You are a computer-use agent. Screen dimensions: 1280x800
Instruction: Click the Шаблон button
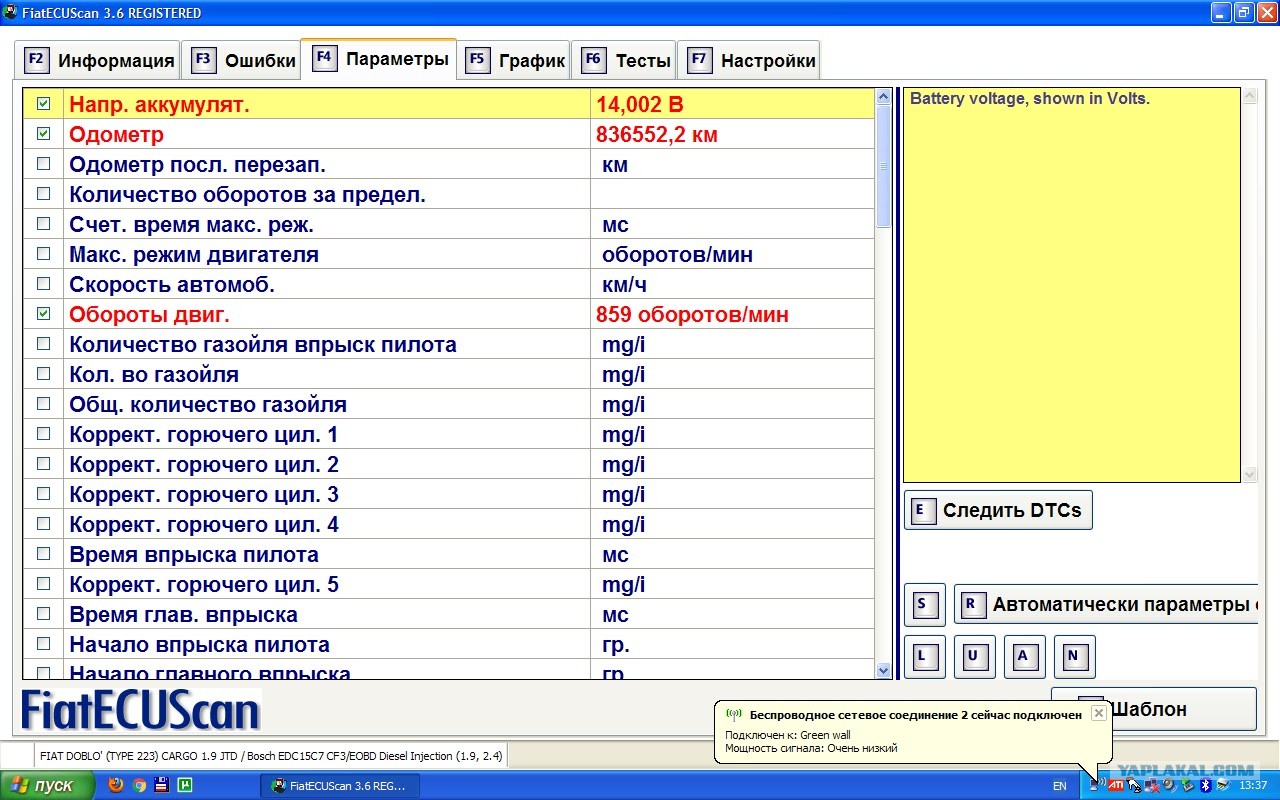click(1153, 709)
